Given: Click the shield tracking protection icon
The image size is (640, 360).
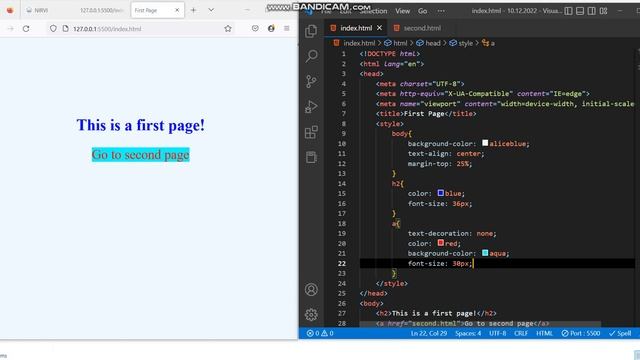Looking at the screenshot, I should pos(53,29).
